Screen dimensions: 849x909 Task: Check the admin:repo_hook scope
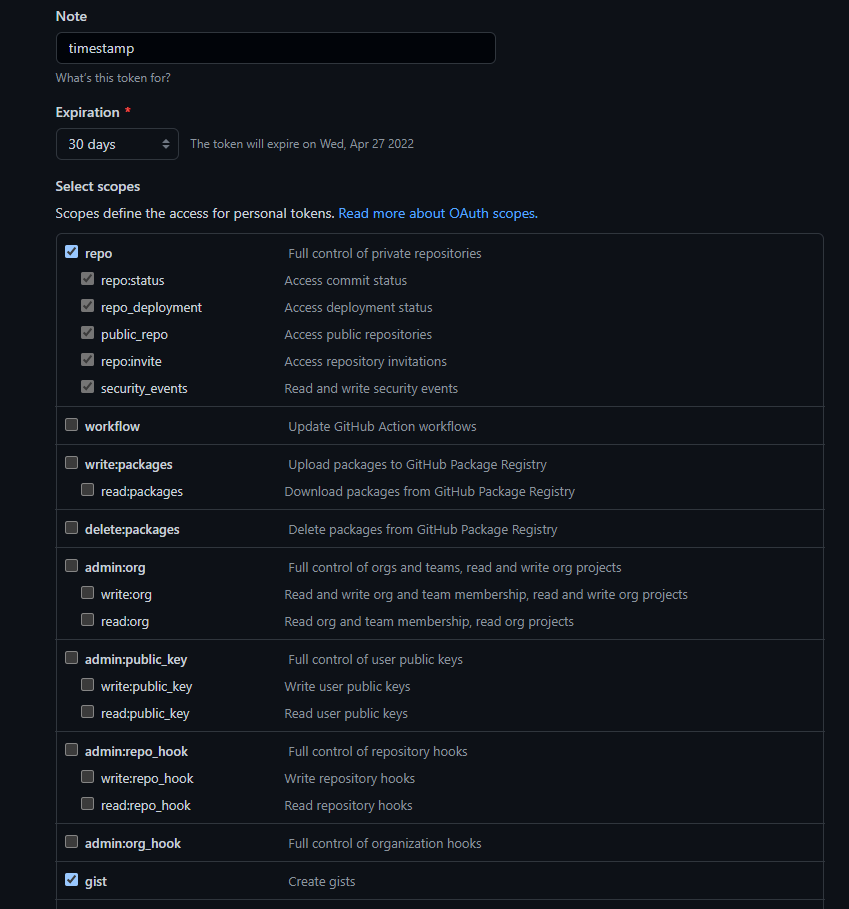pyautogui.click(x=71, y=749)
